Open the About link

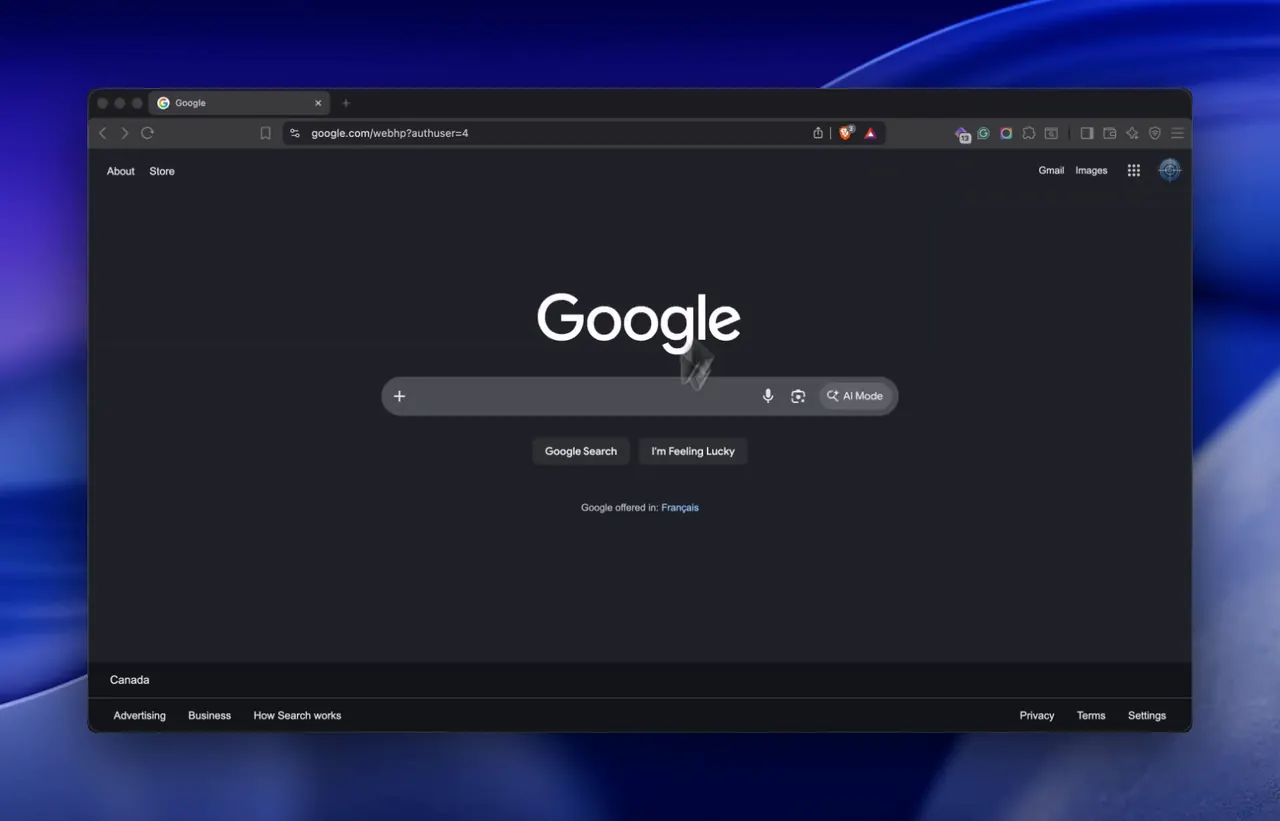121,171
